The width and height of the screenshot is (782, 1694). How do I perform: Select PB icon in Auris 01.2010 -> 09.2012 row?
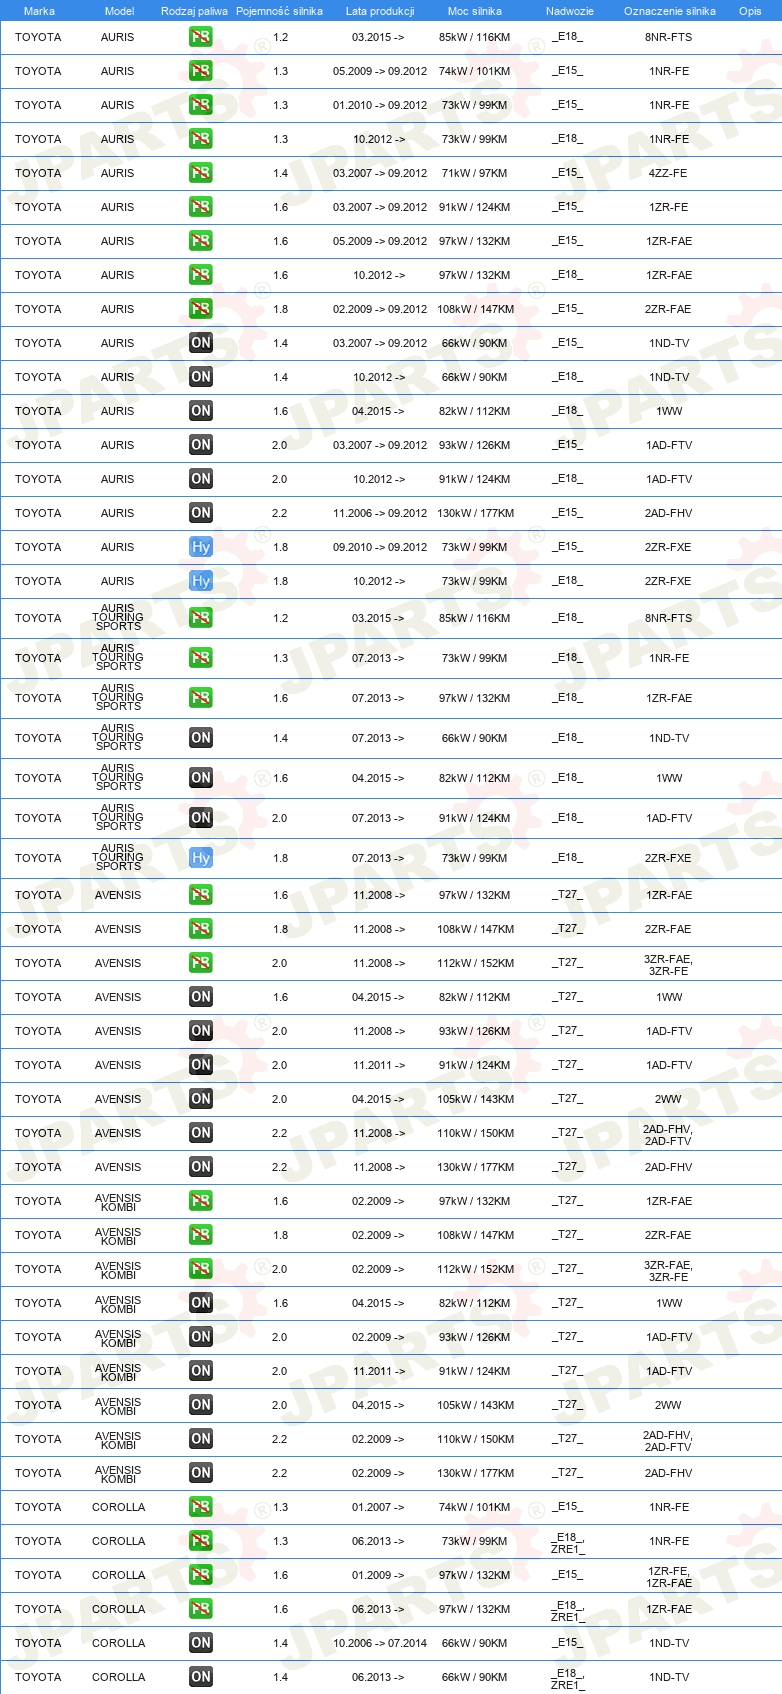(201, 105)
